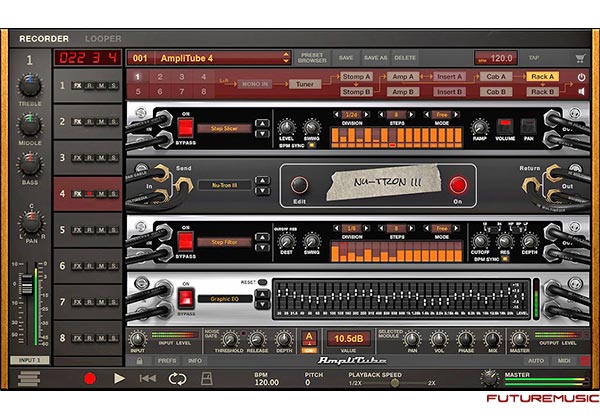This screenshot has width=600, height=420.
Task: Toggle Step Filter red bypass switch
Action: pos(186,241)
